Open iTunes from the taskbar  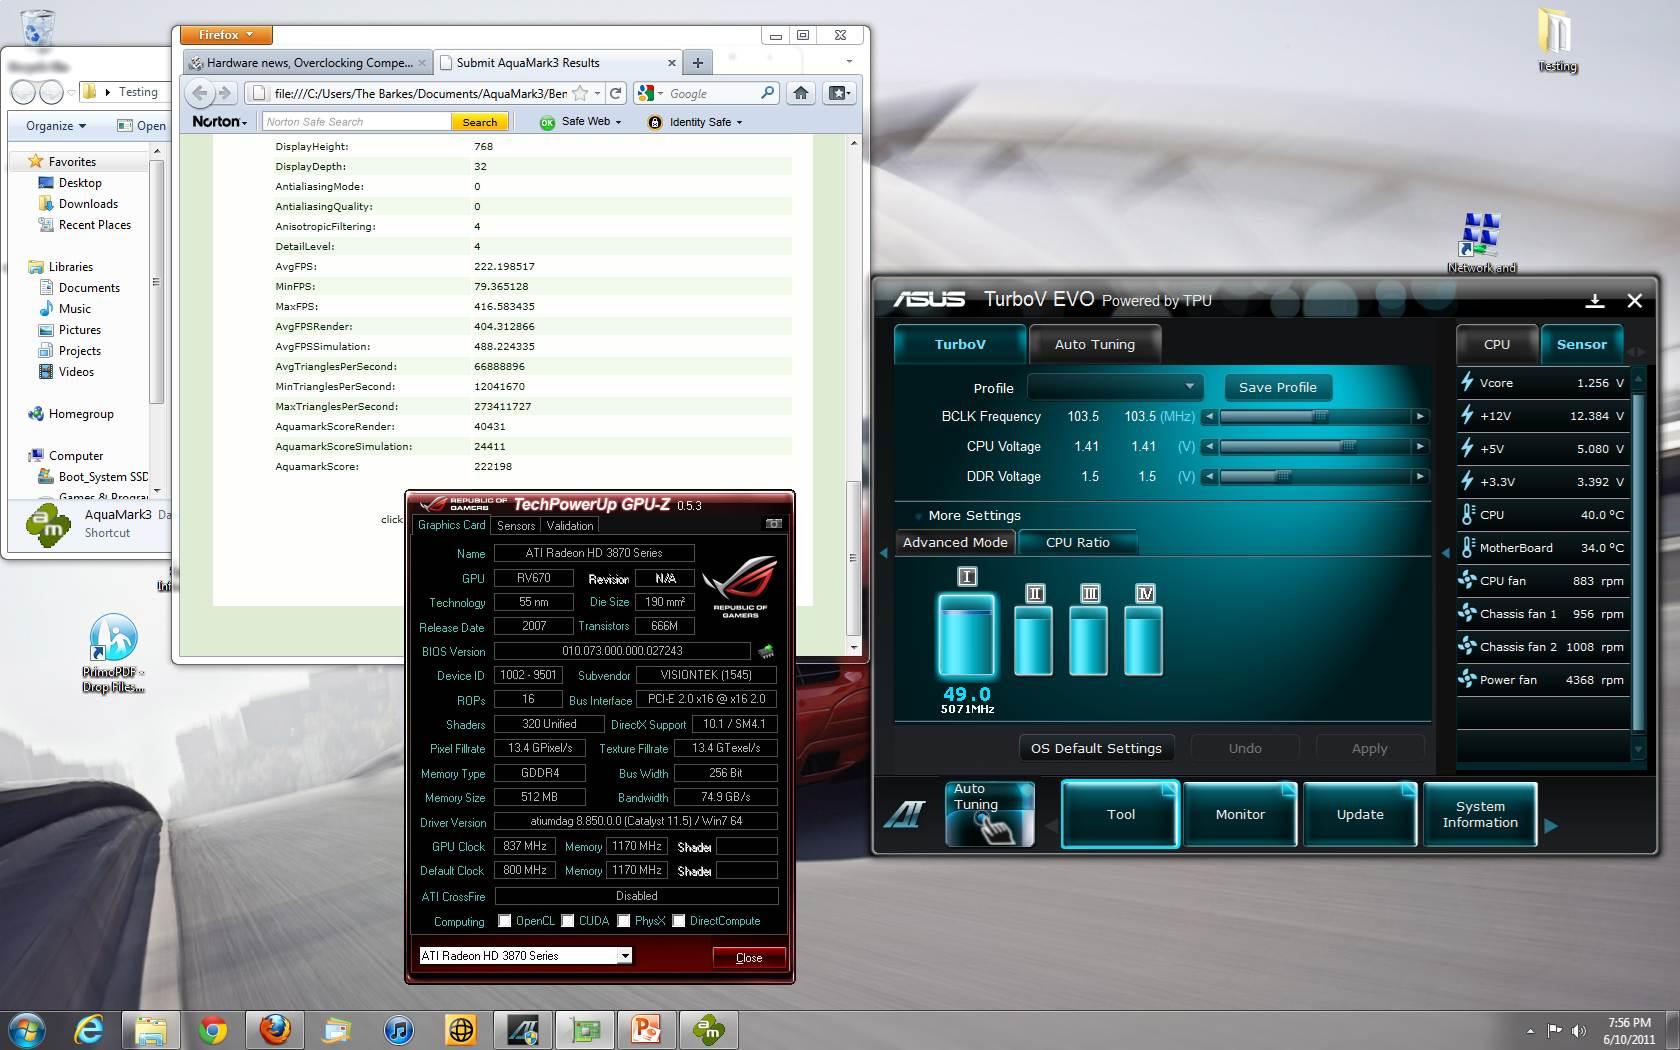[x=398, y=1029]
